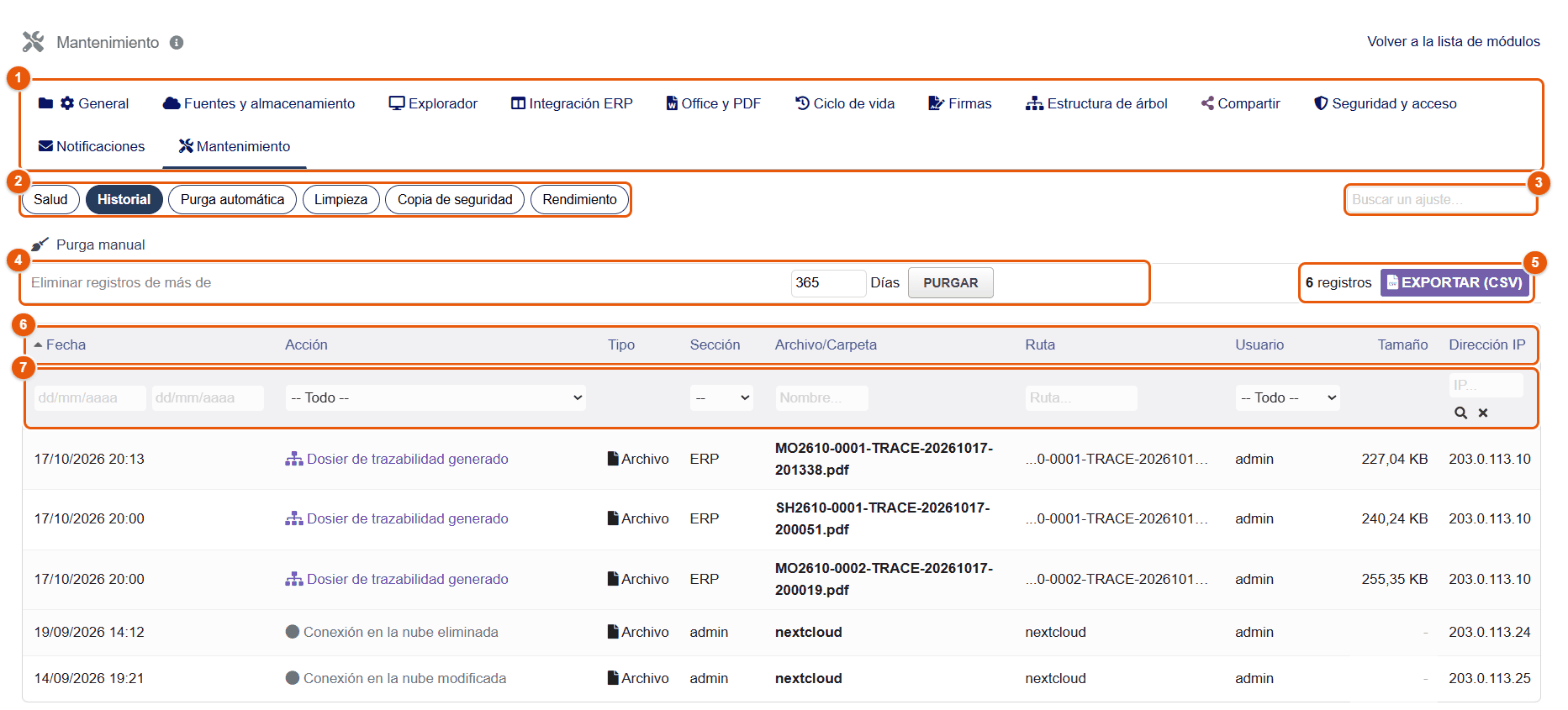Viewport: 1568px width, 710px height.
Task: Focus the Ruta filter field
Action: coord(1082,398)
